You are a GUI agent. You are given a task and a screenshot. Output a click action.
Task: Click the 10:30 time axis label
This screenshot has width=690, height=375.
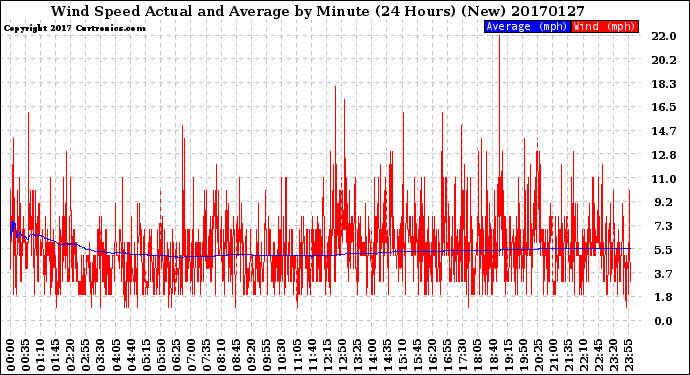coord(282,355)
